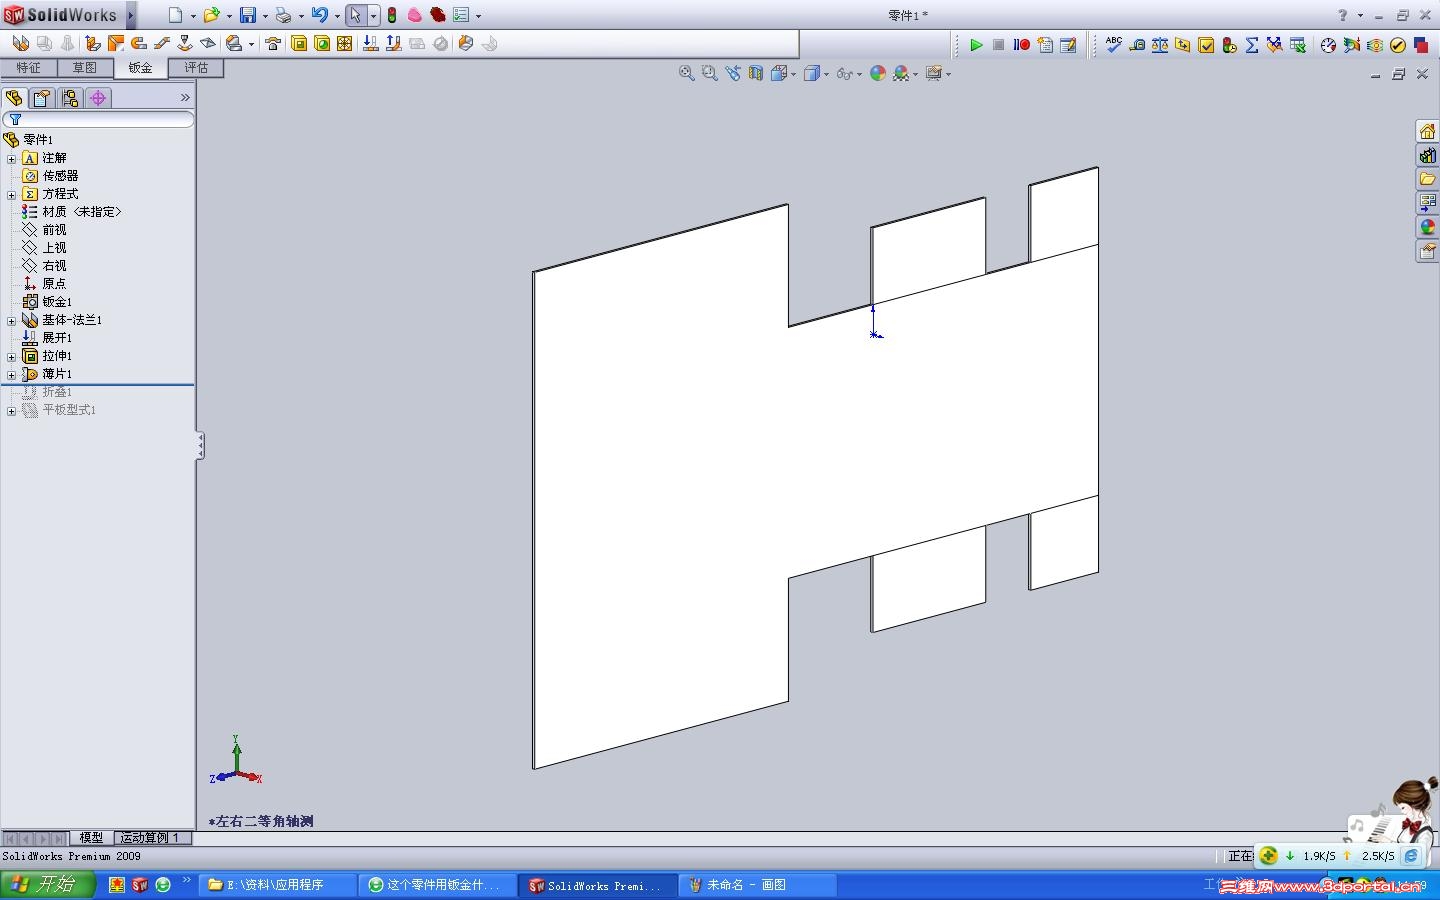
Task: Click the Open file folder icon
Action: coord(212,15)
